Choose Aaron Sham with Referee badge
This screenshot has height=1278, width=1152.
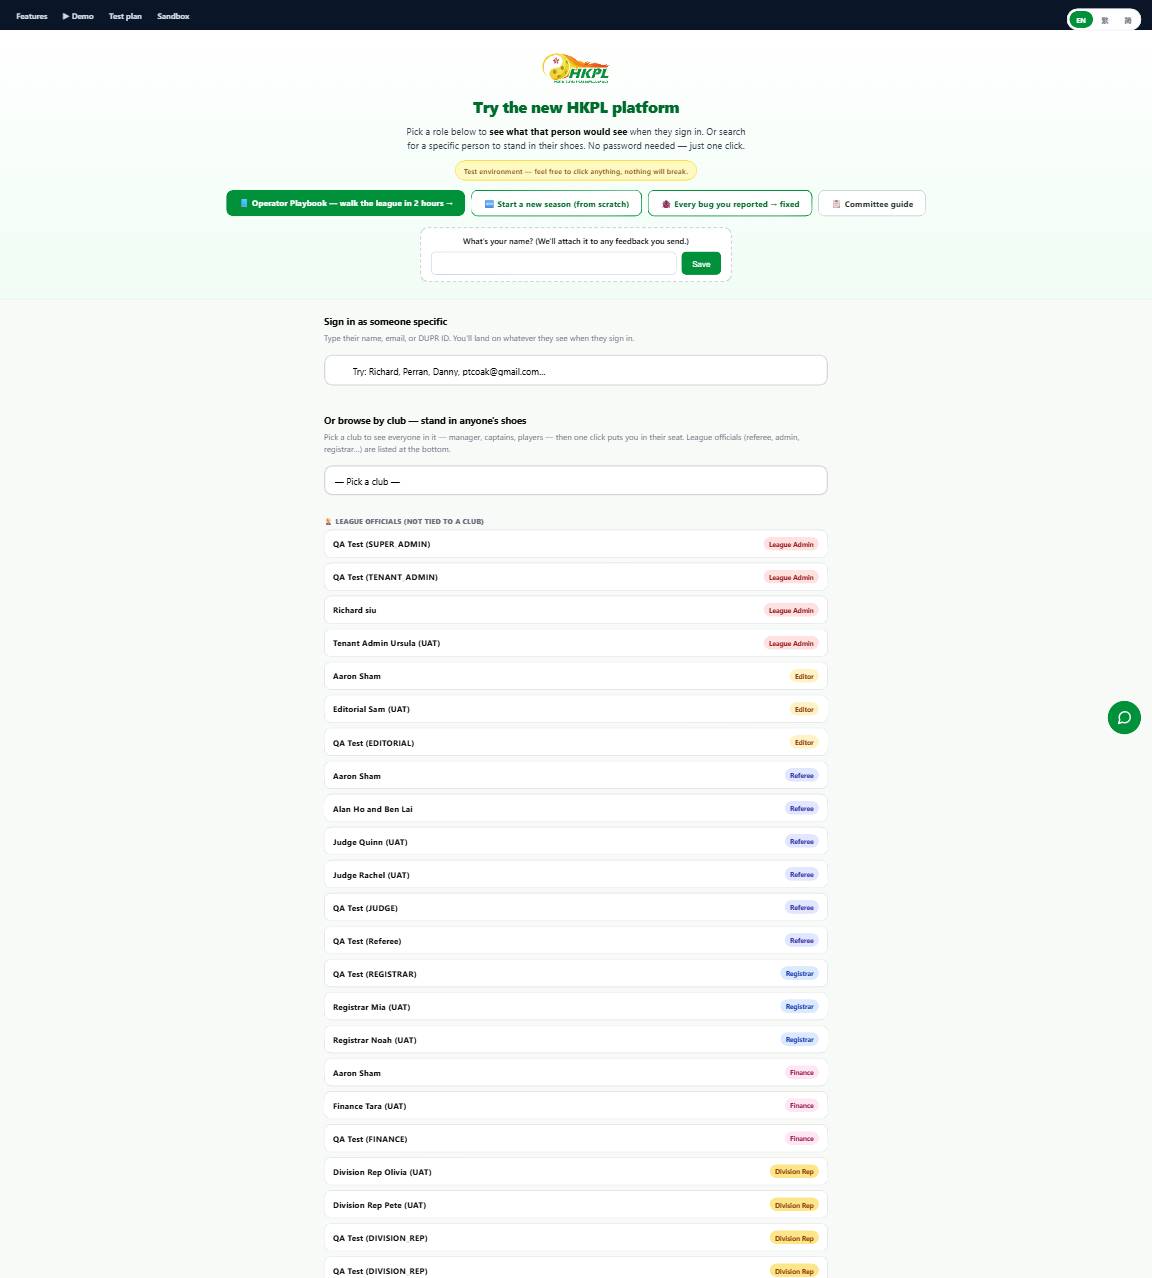point(576,776)
